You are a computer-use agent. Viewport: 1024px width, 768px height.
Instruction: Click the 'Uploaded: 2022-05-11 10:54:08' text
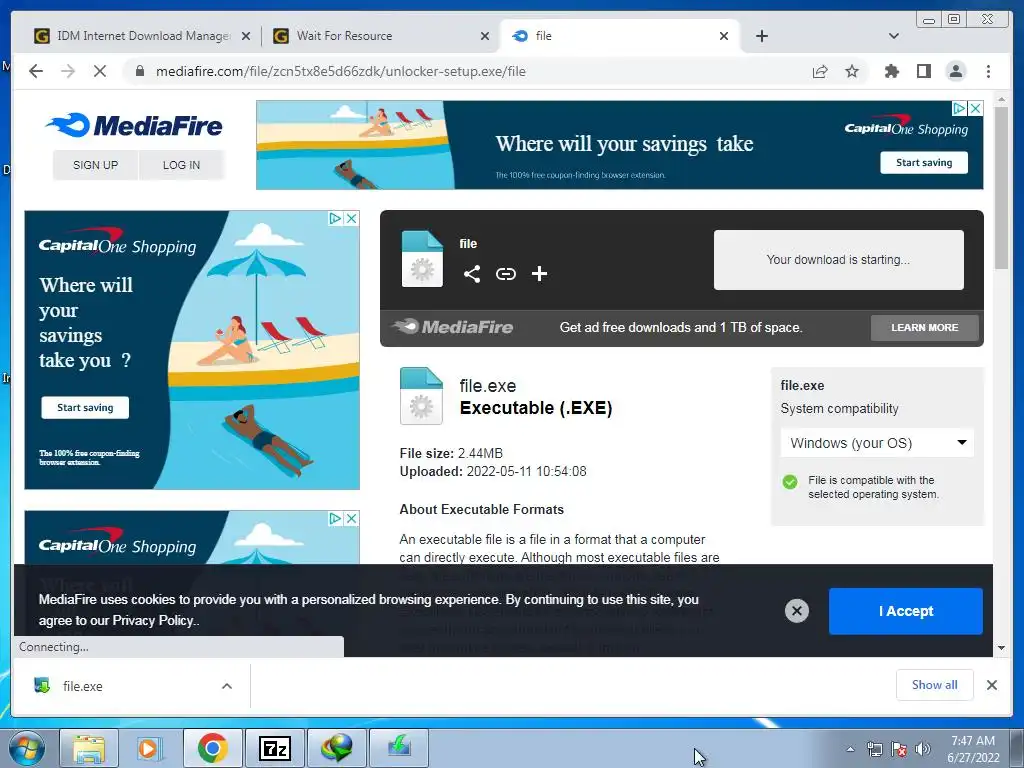pos(493,472)
